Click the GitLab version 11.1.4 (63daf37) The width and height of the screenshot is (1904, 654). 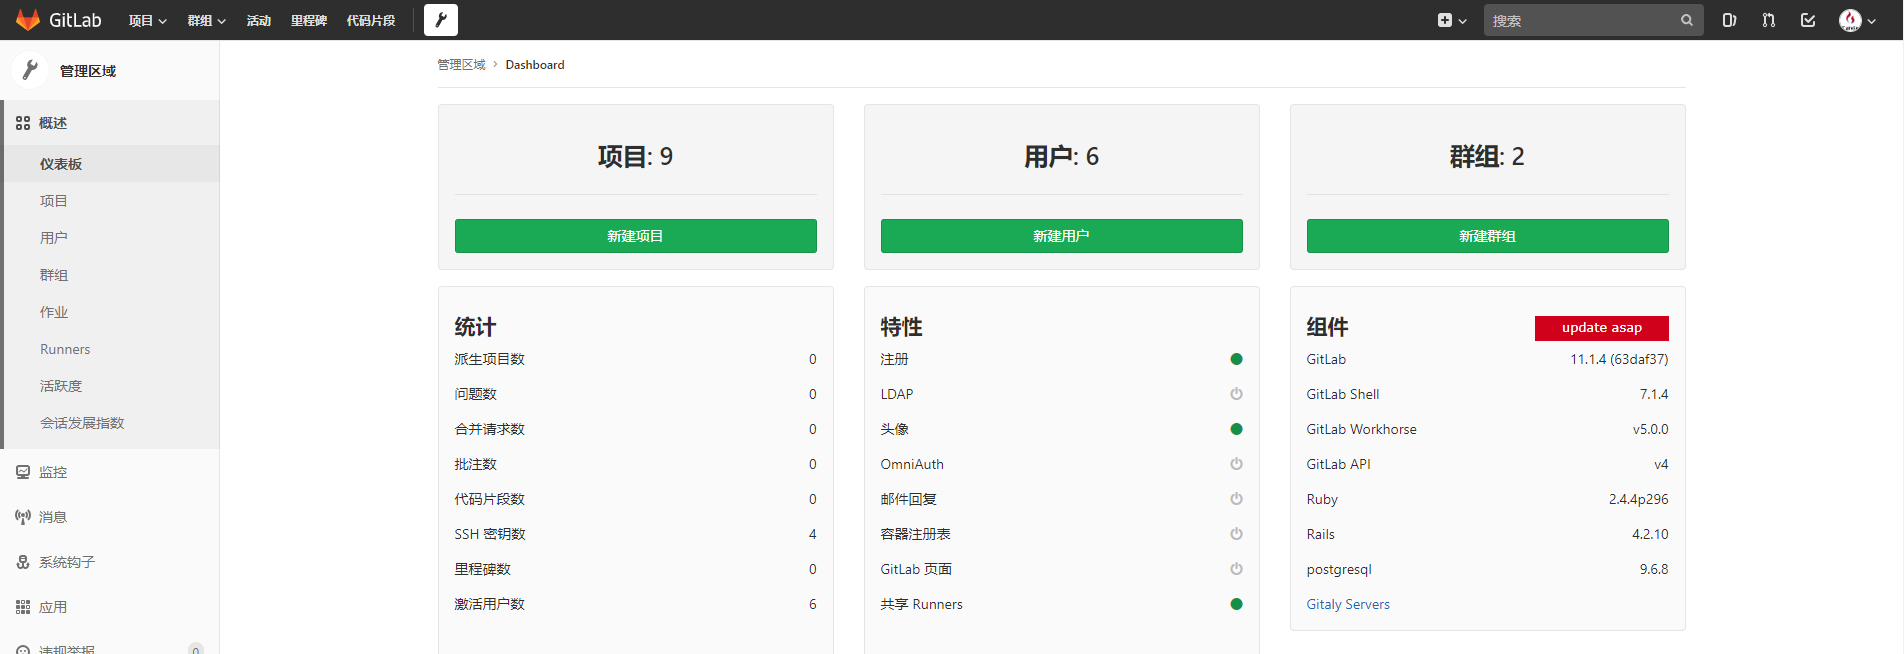tap(1619, 359)
